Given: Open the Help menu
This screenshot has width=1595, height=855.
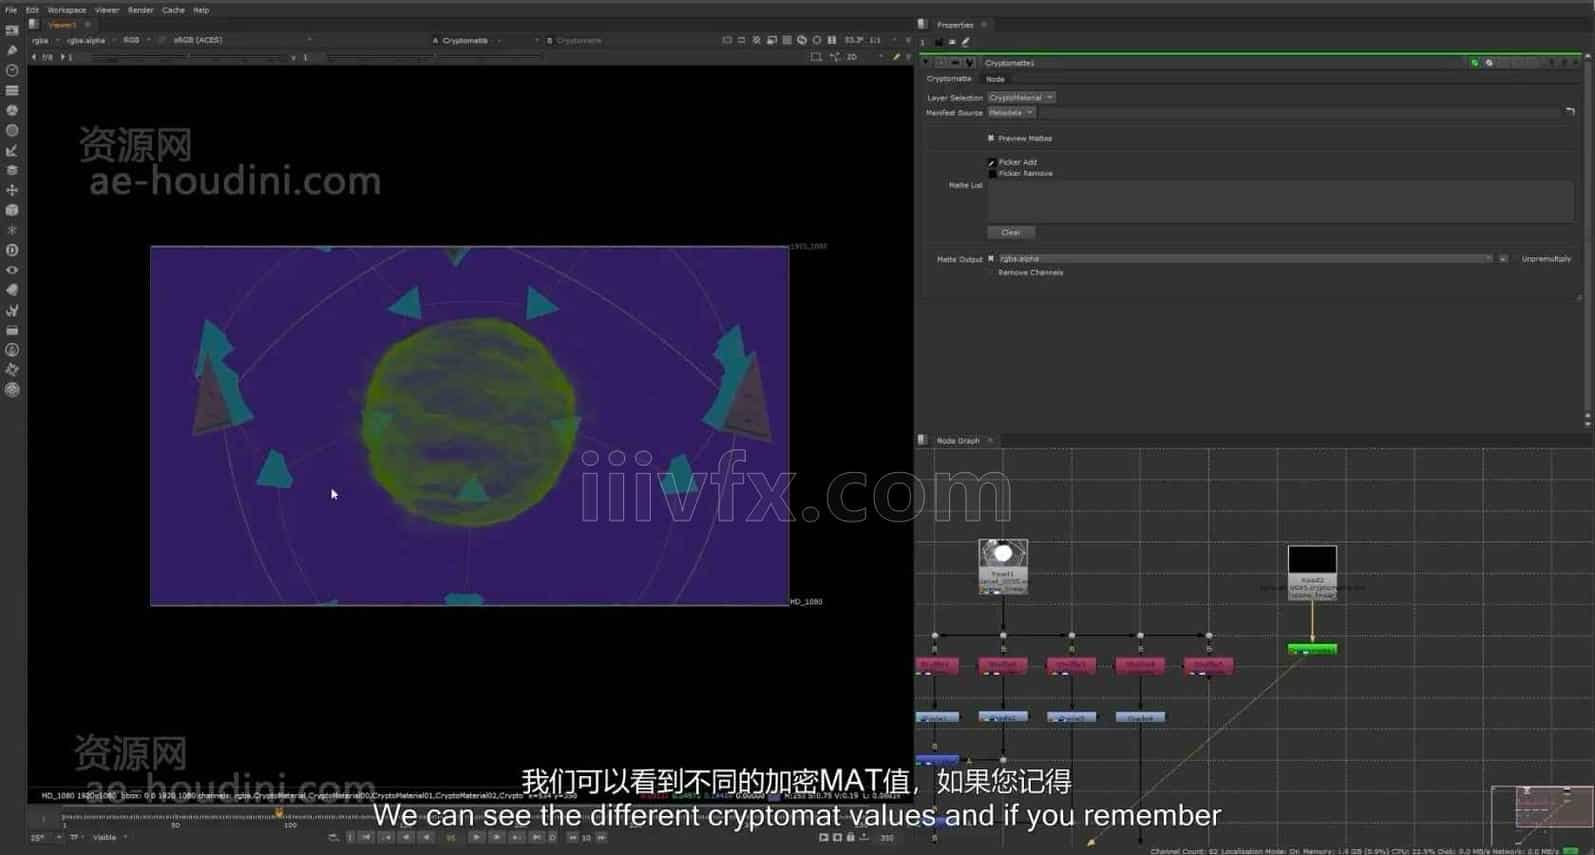Looking at the screenshot, I should [201, 10].
